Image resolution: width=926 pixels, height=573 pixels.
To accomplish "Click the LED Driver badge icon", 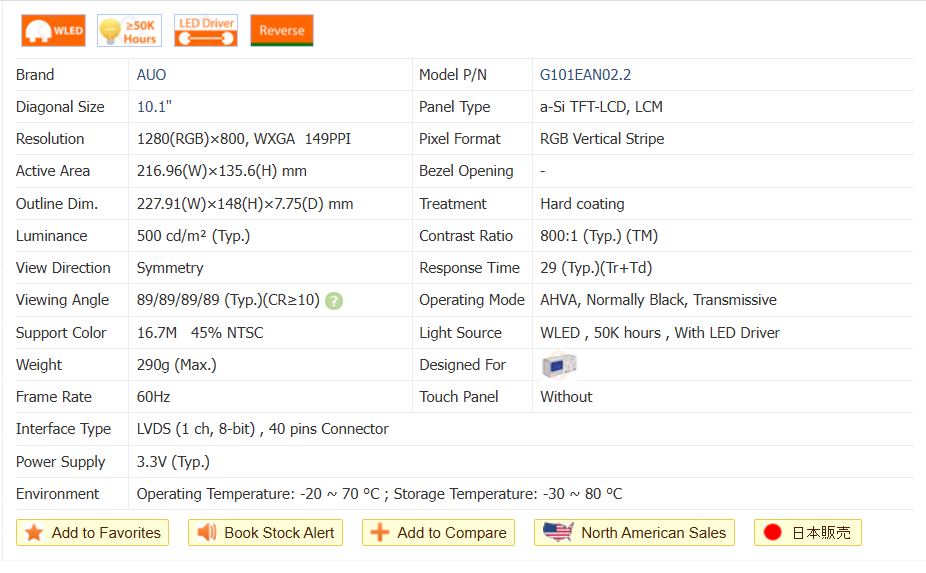I will click(x=205, y=31).
